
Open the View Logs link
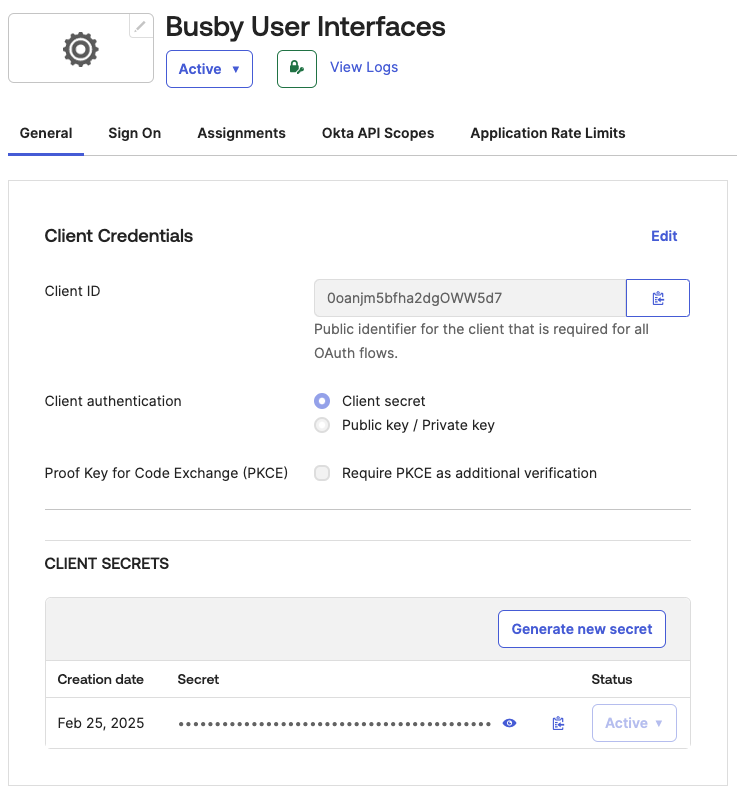coord(364,67)
